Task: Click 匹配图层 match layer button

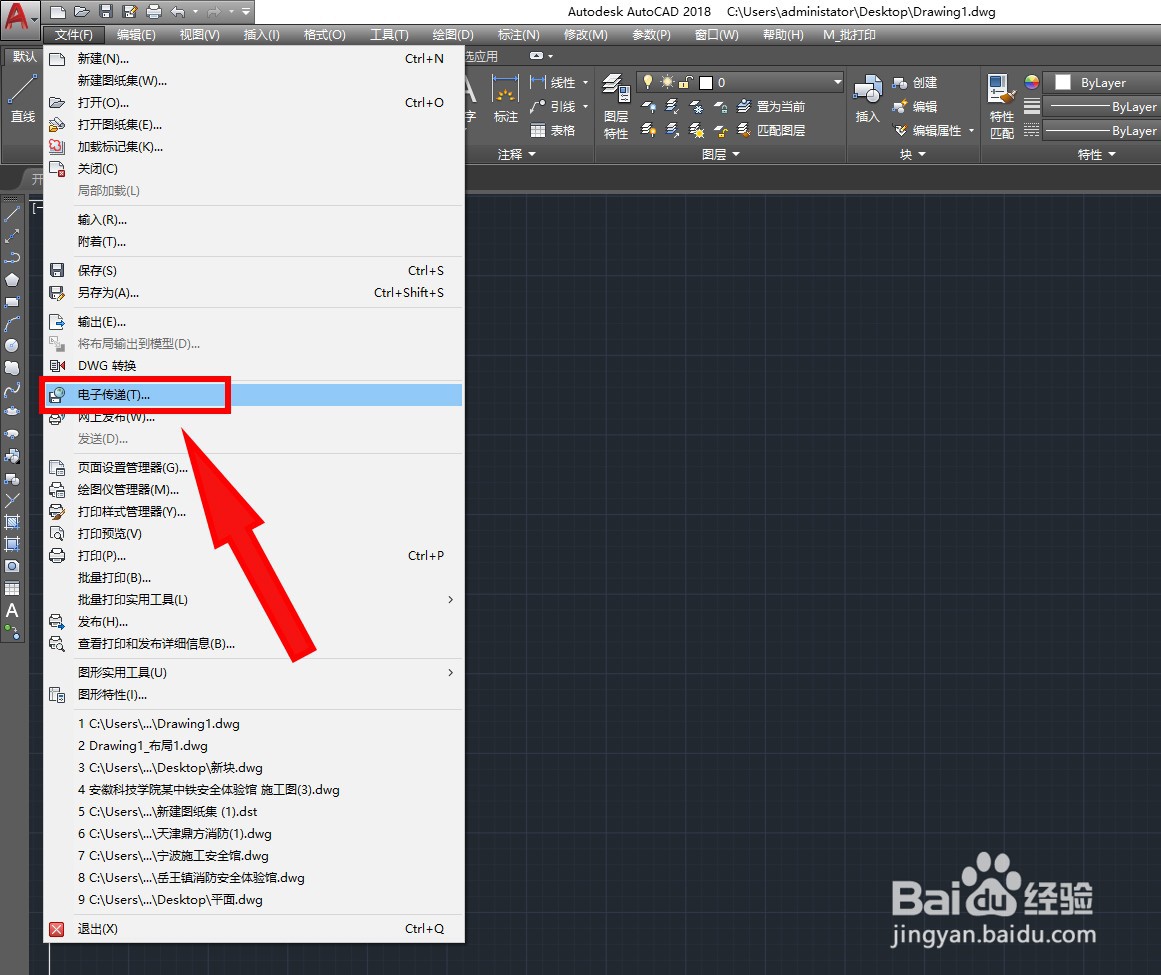Action: point(771,130)
